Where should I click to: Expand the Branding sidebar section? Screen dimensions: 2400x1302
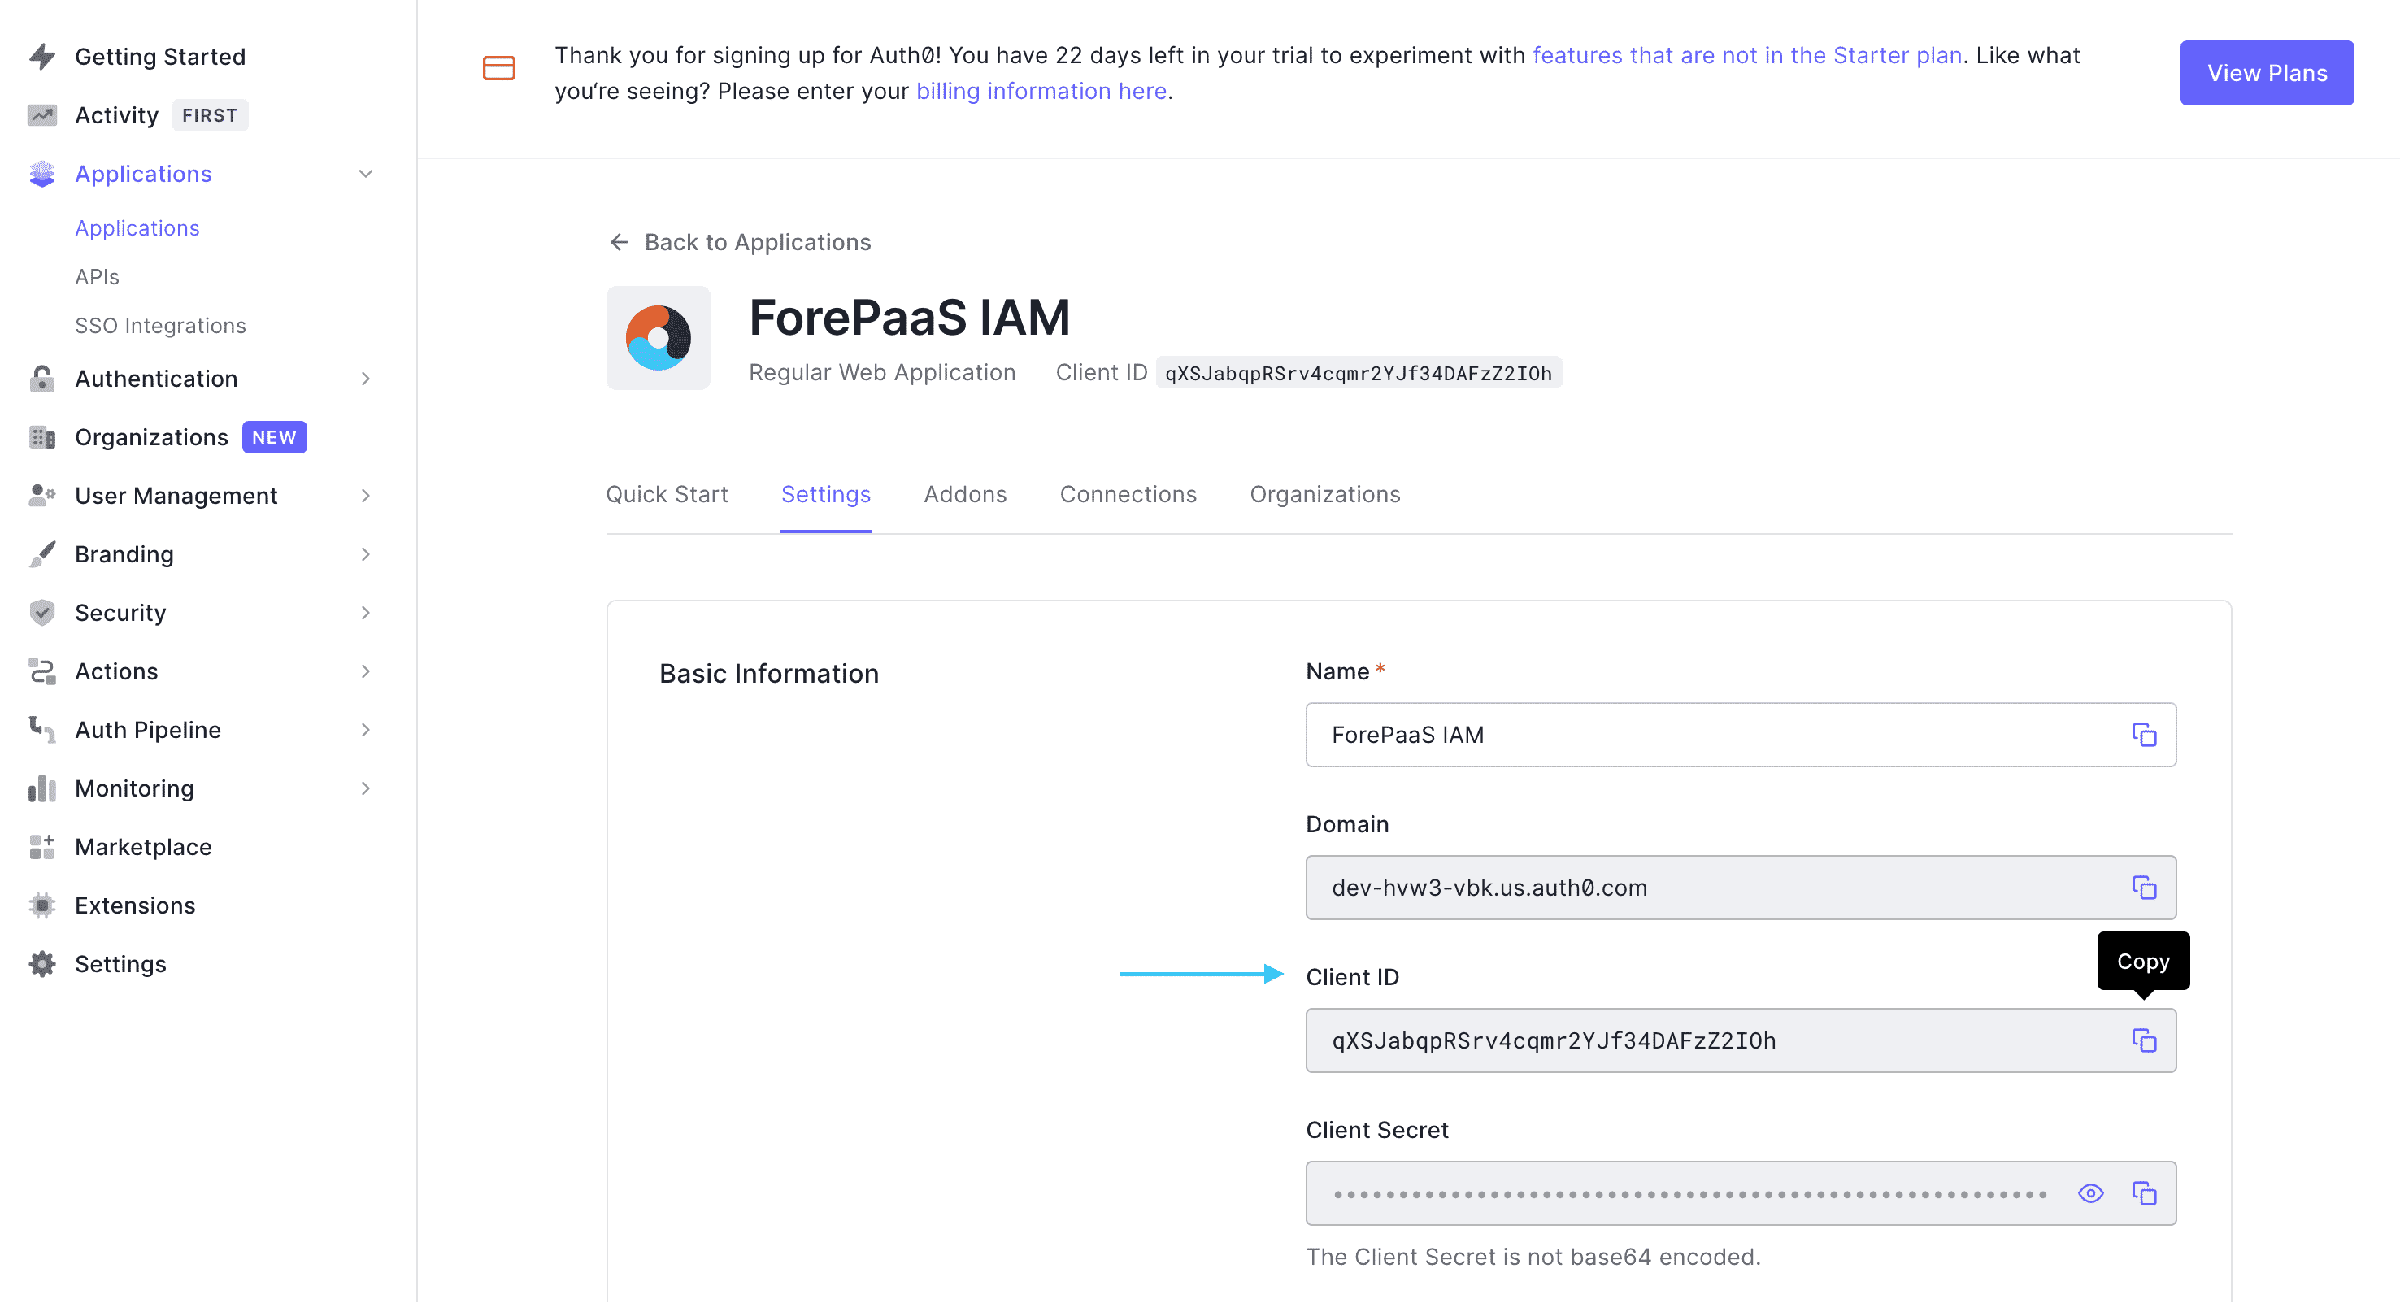366,554
